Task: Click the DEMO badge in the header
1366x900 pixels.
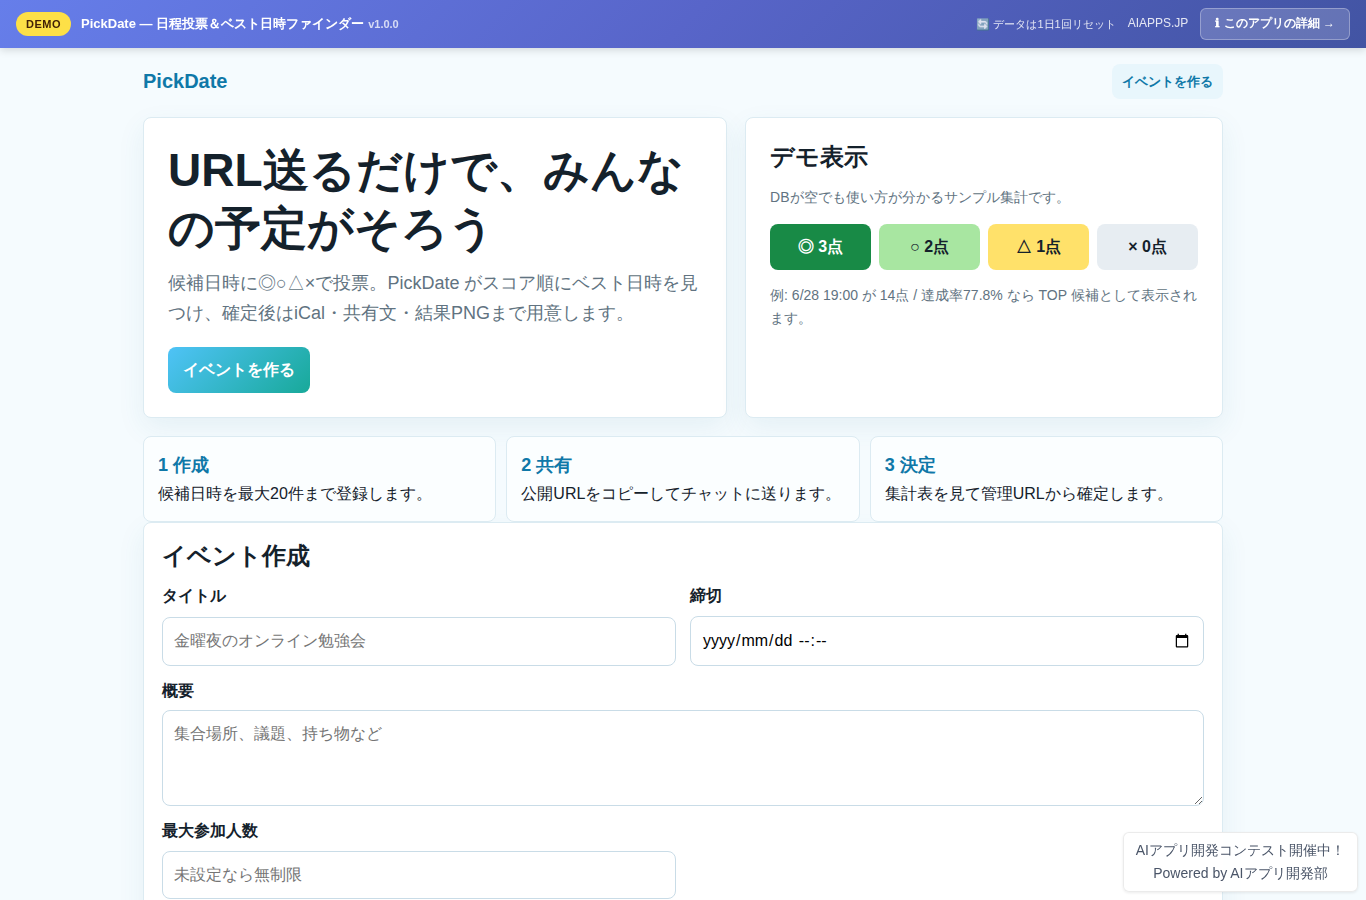Action: click(43, 24)
